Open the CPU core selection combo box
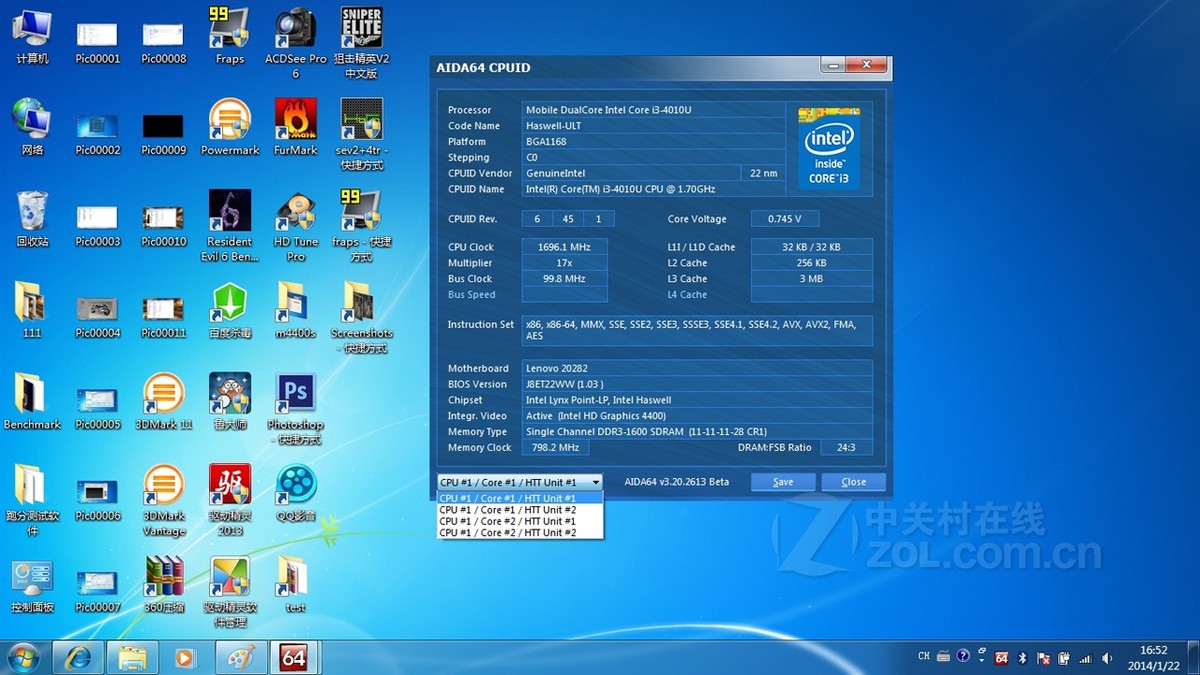Viewport: 1200px width, 675px height. point(595,481)
